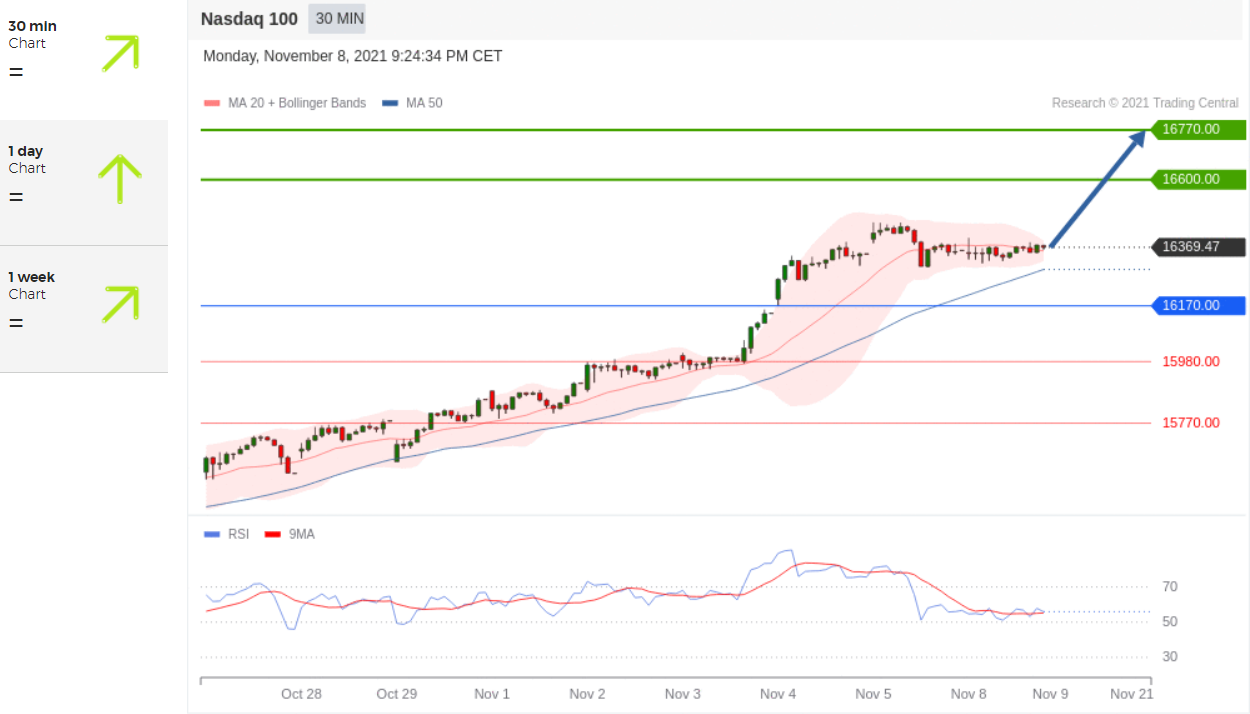1250x714 pixels.
Task: Click the green up-right arrow beside 1 week
Action: click(x=120, y=304)
